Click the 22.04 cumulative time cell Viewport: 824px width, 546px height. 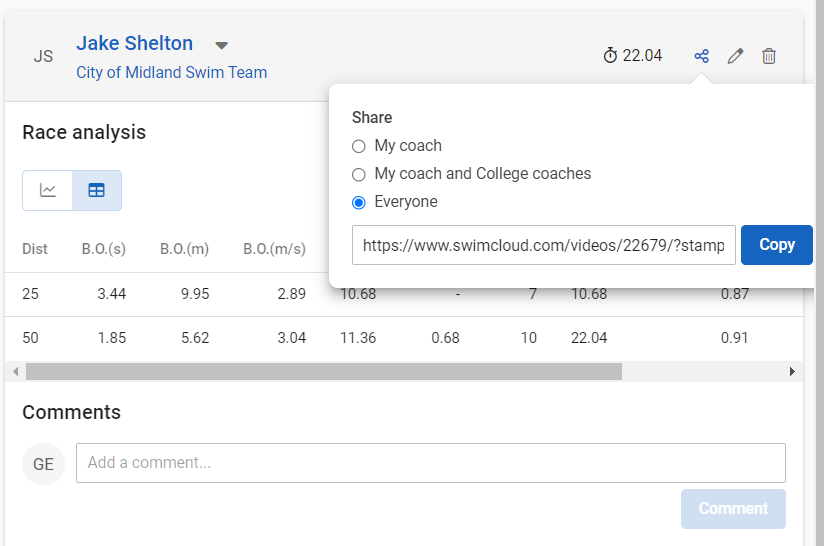(x=589, y=338)
